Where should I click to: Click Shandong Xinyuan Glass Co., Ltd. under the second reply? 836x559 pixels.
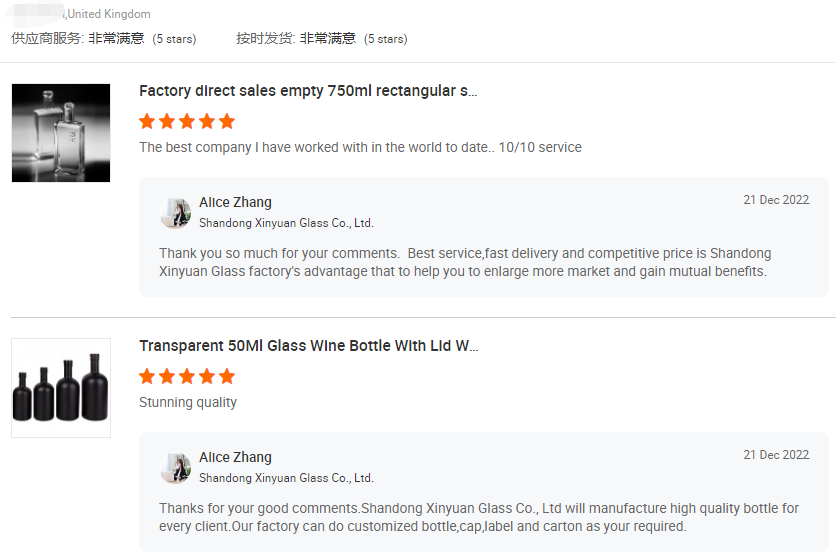pyautogui.click(x=286, y=478)
